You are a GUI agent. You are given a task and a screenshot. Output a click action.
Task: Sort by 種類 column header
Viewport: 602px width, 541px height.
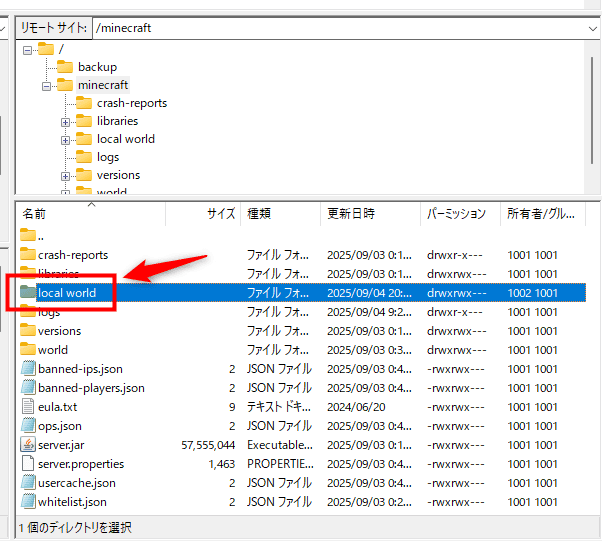tap(281, 213)
